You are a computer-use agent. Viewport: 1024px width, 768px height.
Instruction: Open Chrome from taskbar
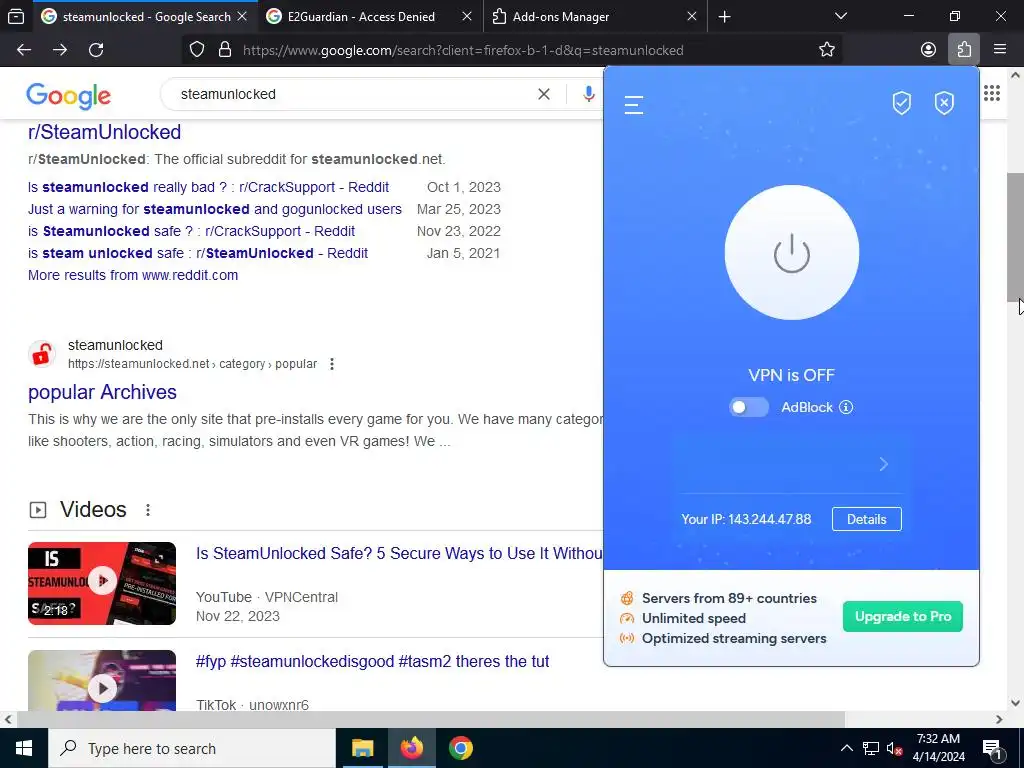click(460, 748)
